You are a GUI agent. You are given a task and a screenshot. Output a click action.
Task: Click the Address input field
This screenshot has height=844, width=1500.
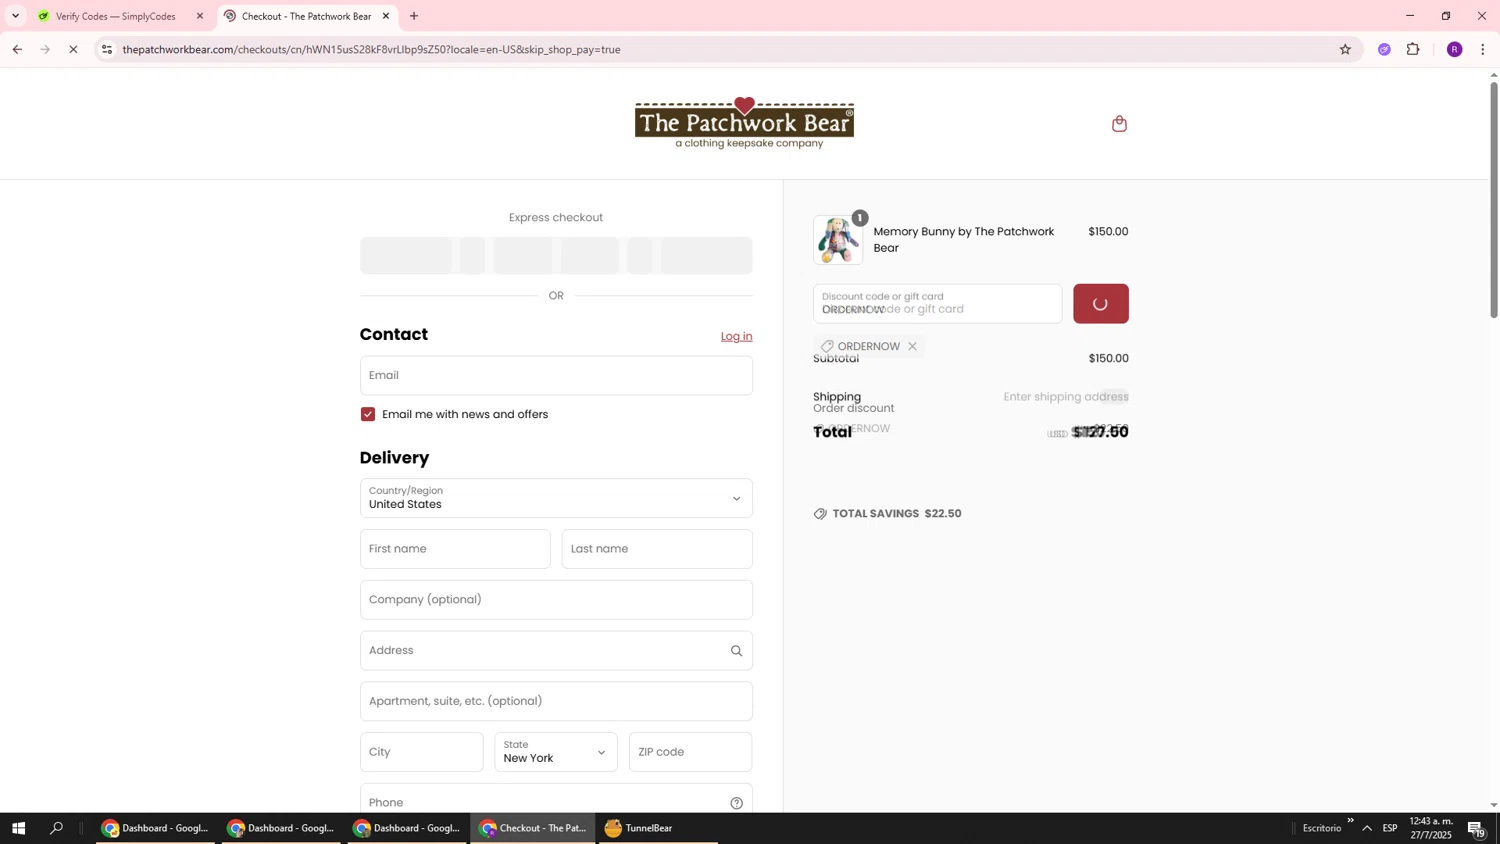pyautogui.click(x=556, y=651)
